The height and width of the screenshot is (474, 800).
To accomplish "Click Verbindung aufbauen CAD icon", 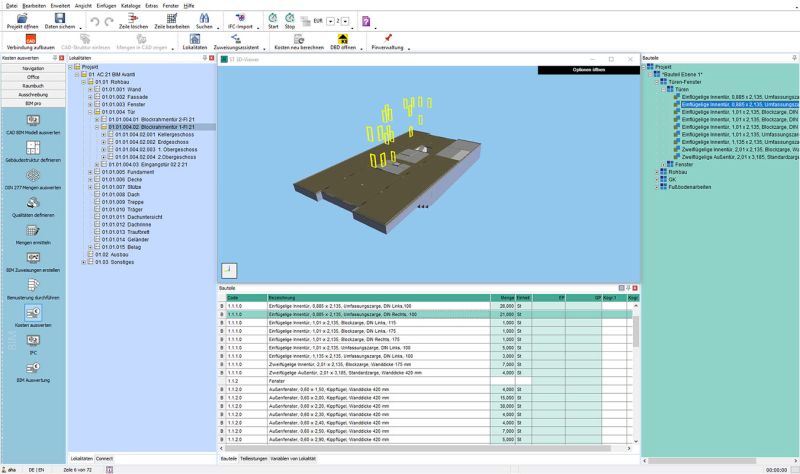I will [29, 37].
